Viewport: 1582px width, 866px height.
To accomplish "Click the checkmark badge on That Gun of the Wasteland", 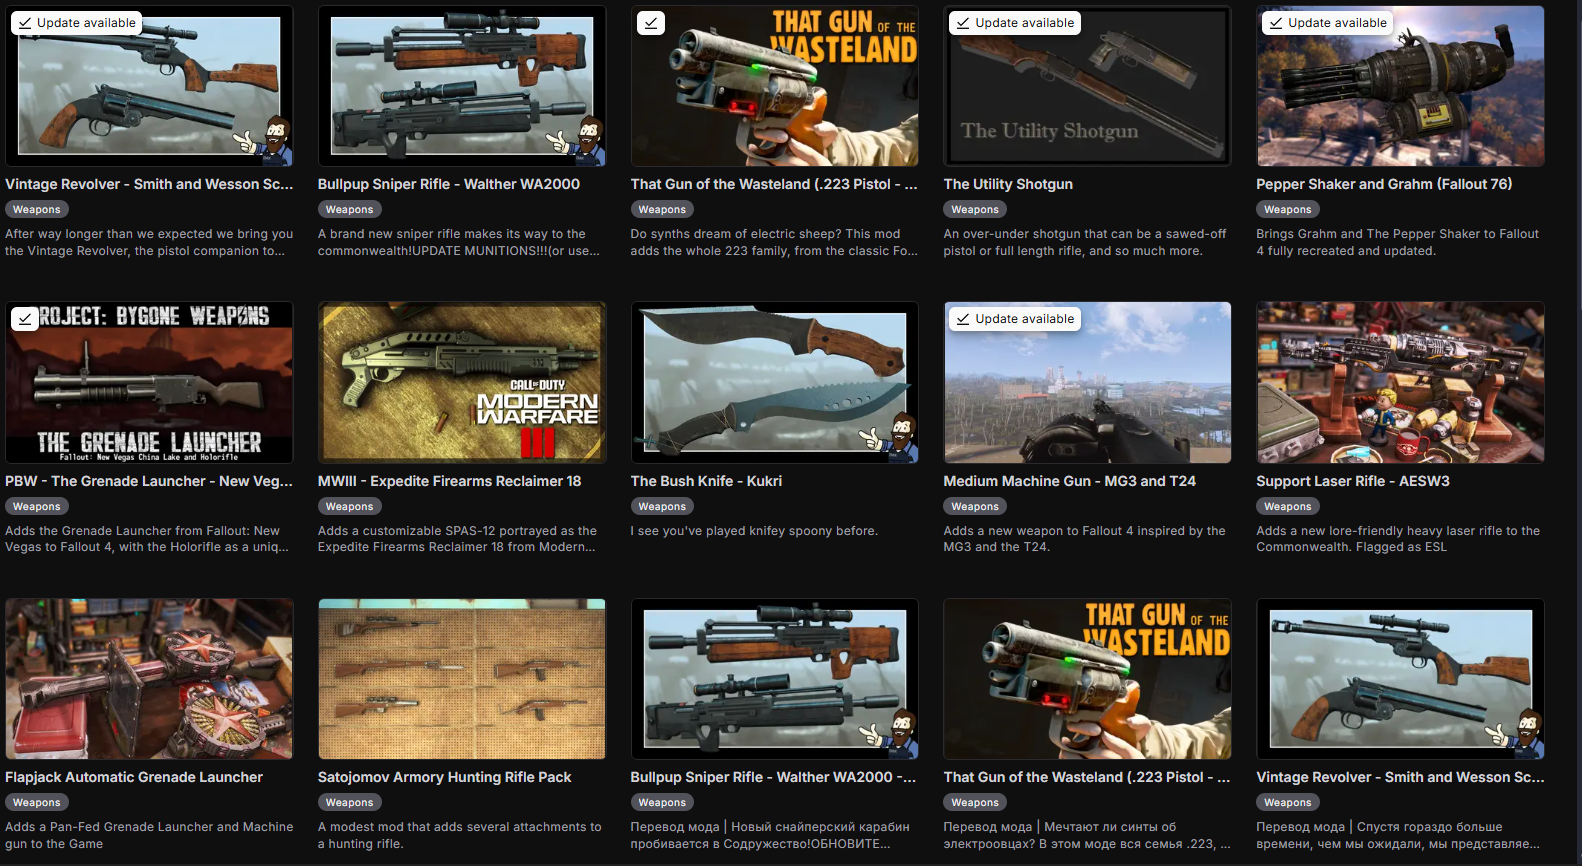I will point(650,23).
